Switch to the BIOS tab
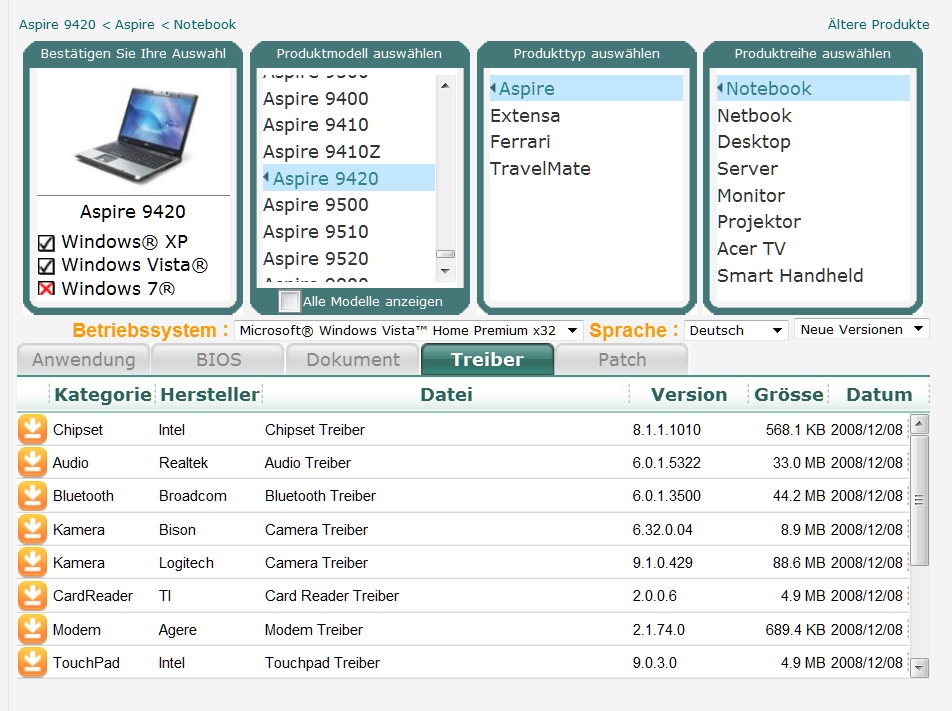The height and width of the screenshot is (711, 952). (219, 359)
